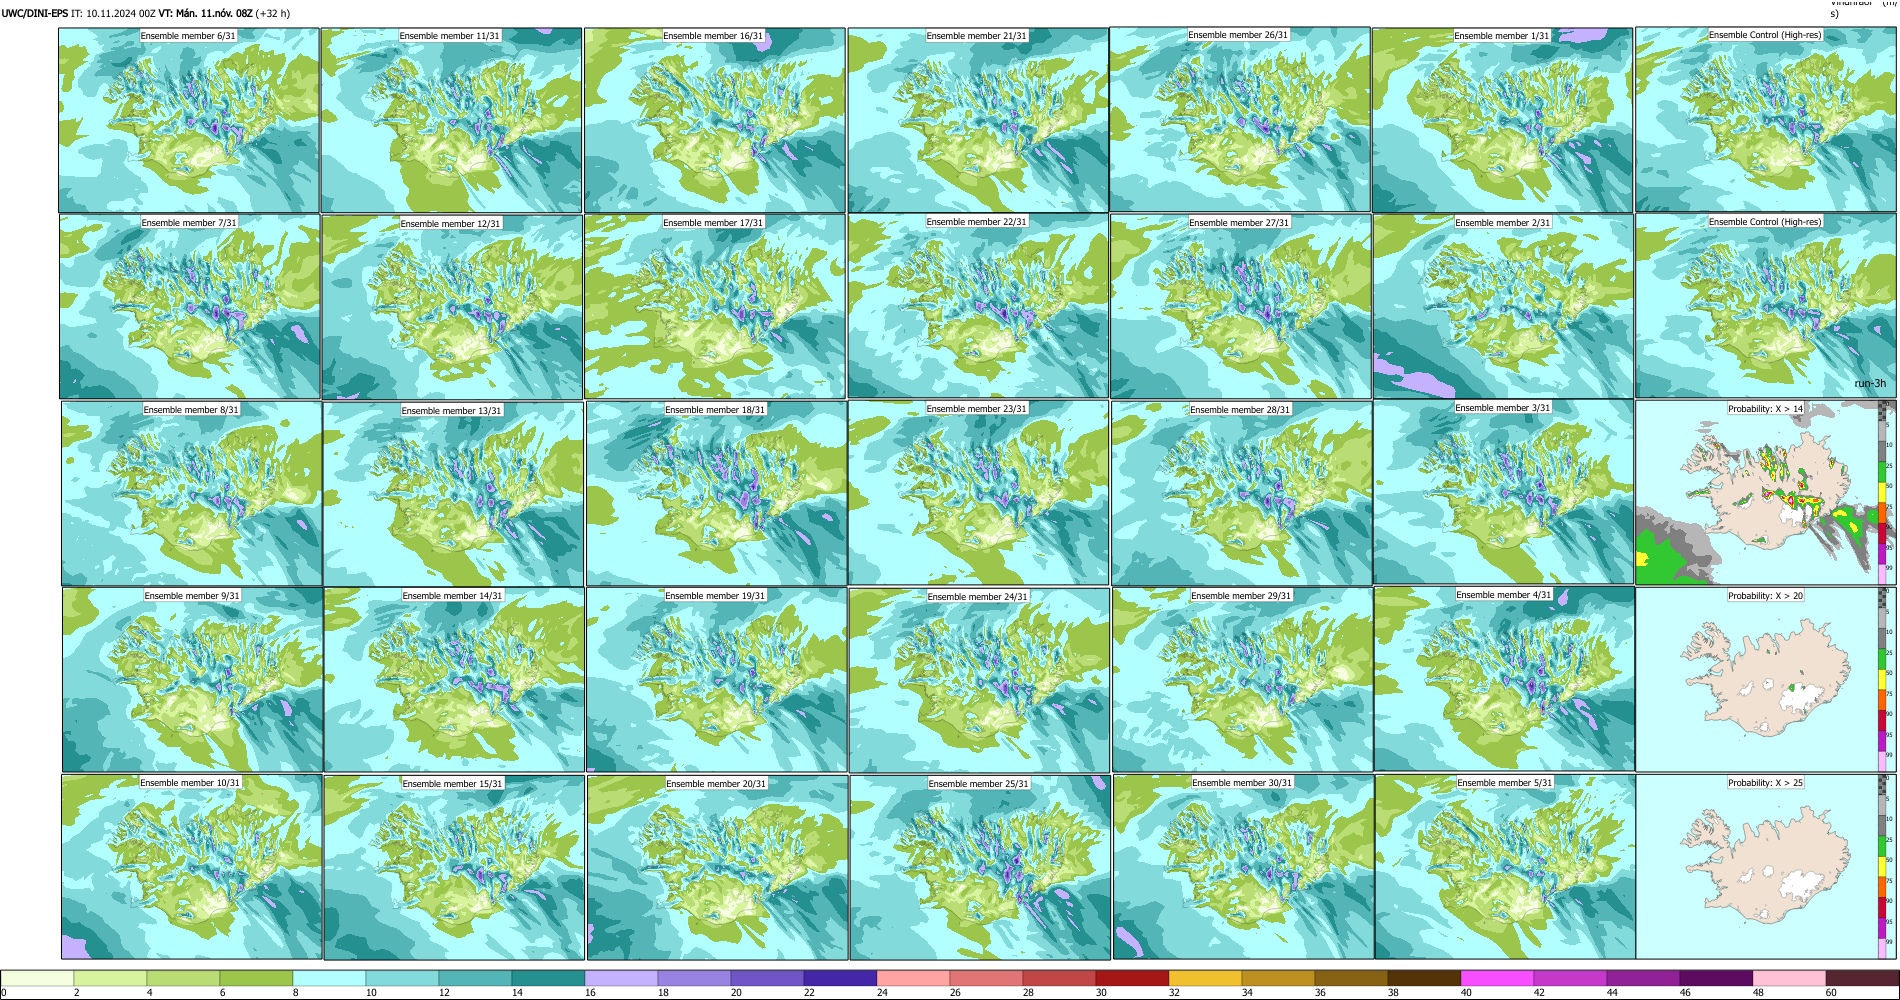Select the light cyan 8–10 legend swatch
Image resolution: width=1900 pixels, height=1000 pixels.
coord(329,979)
